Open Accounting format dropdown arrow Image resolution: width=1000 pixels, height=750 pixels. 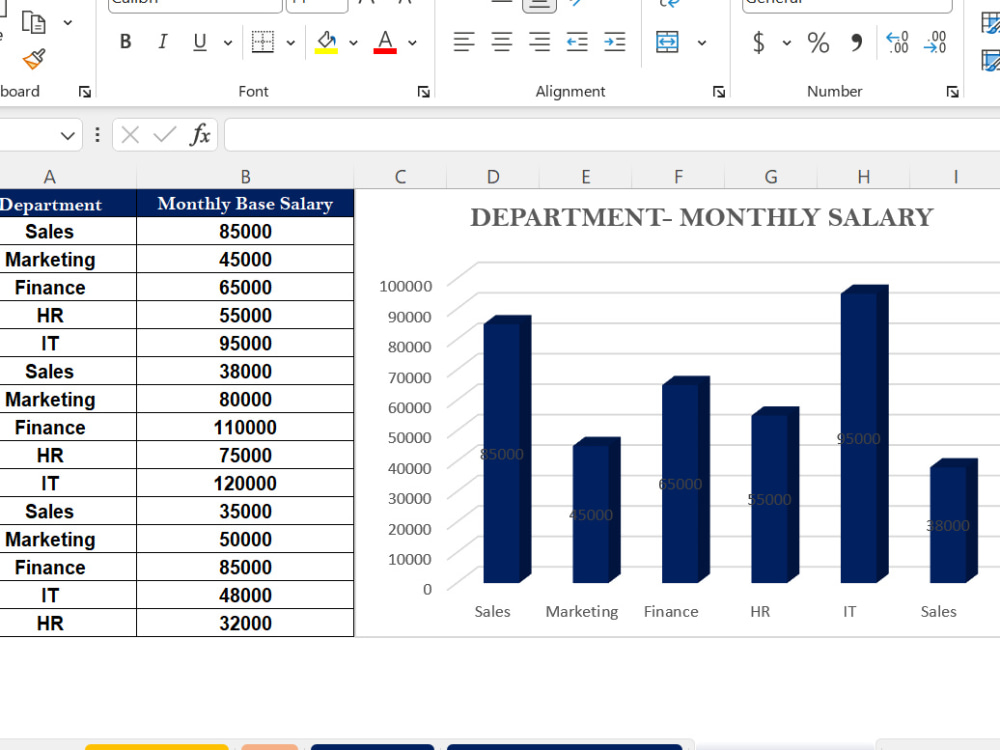click(x=787, y=43)
